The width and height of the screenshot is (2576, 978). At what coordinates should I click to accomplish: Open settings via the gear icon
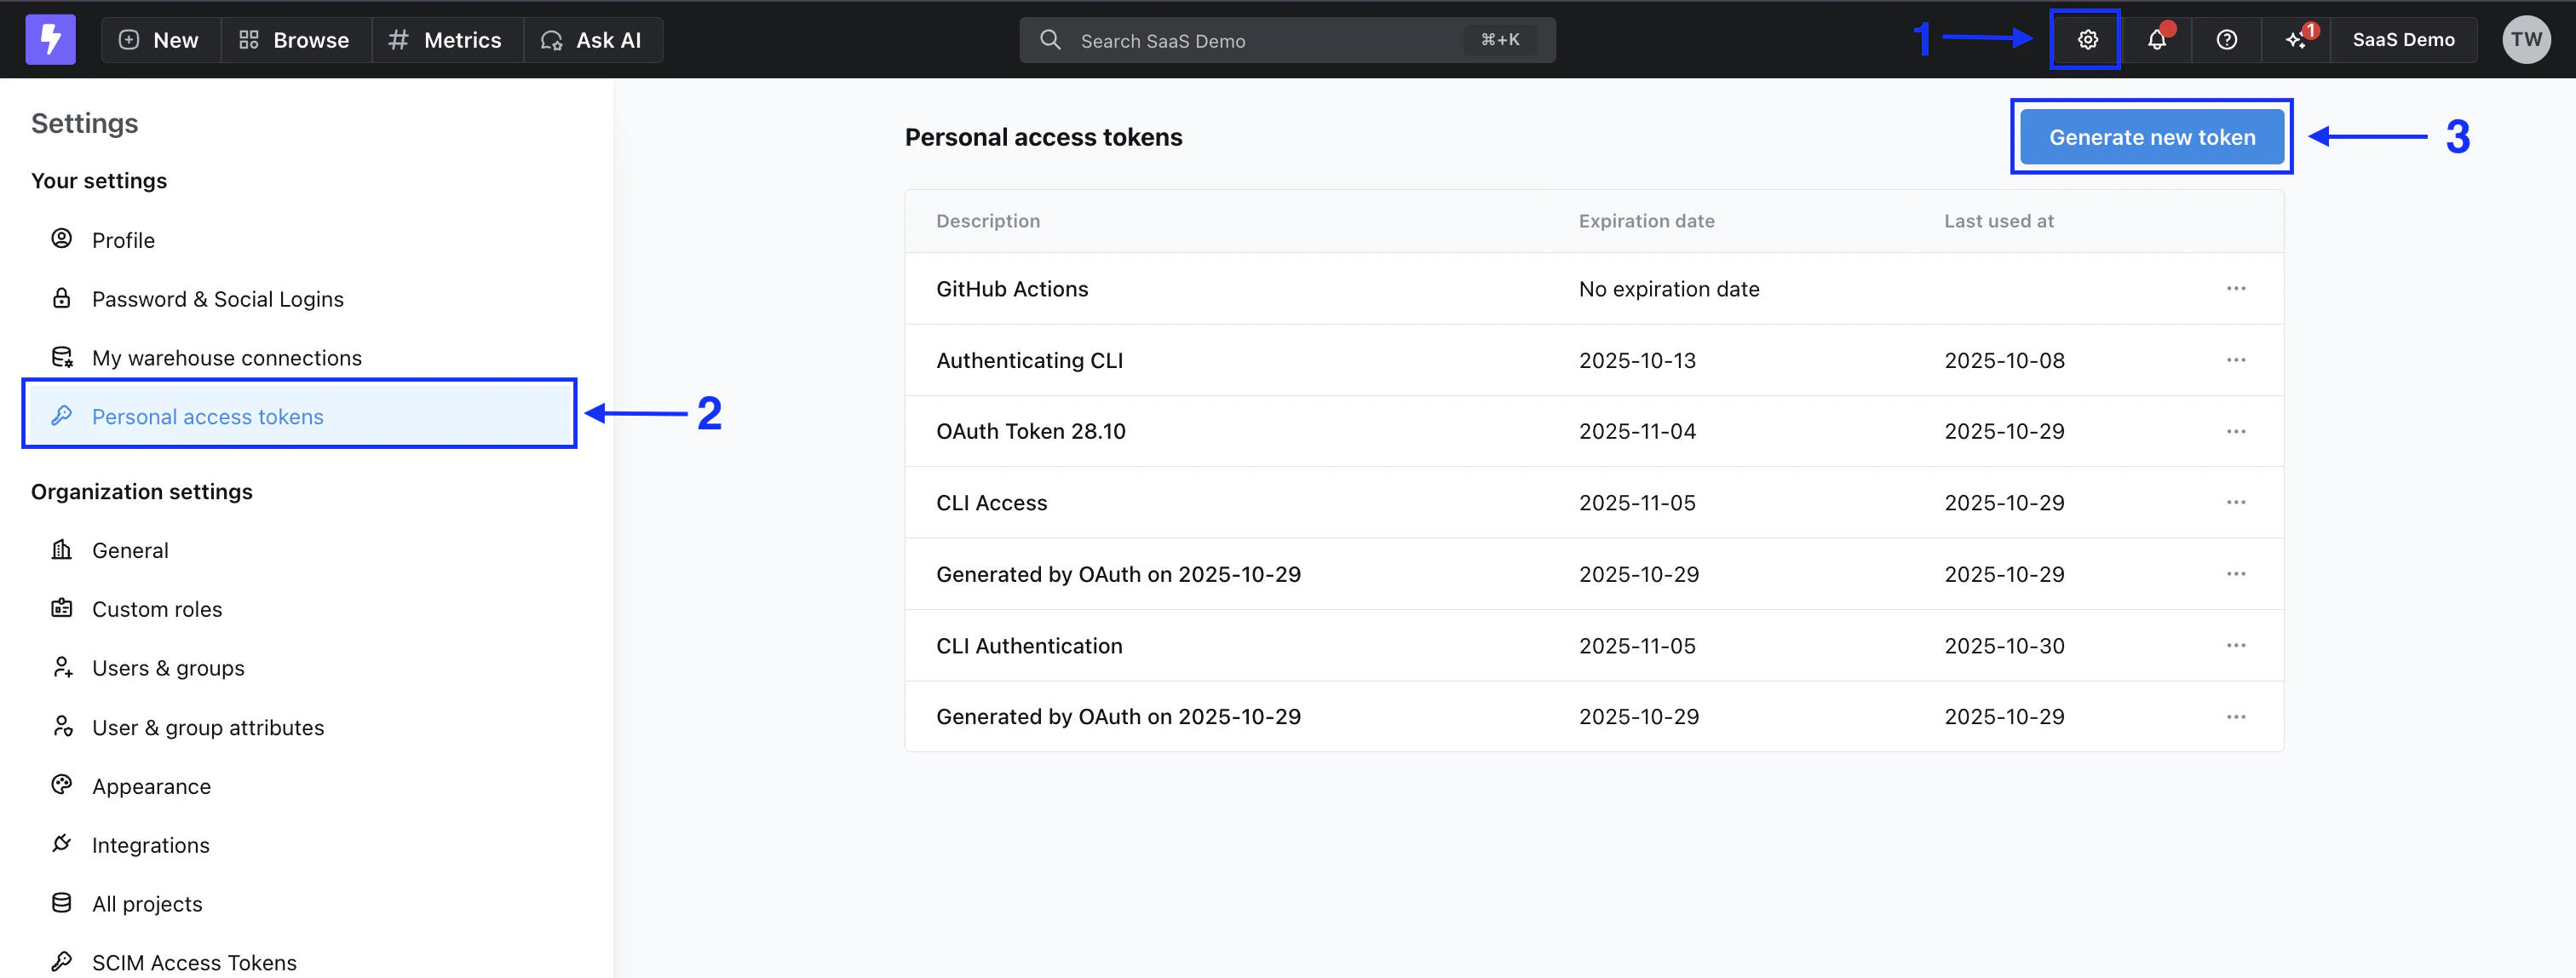pos(2086,40)
